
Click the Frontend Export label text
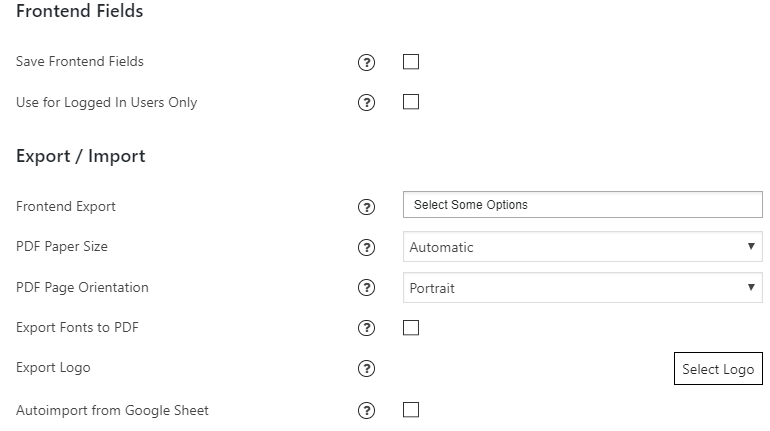66,207
